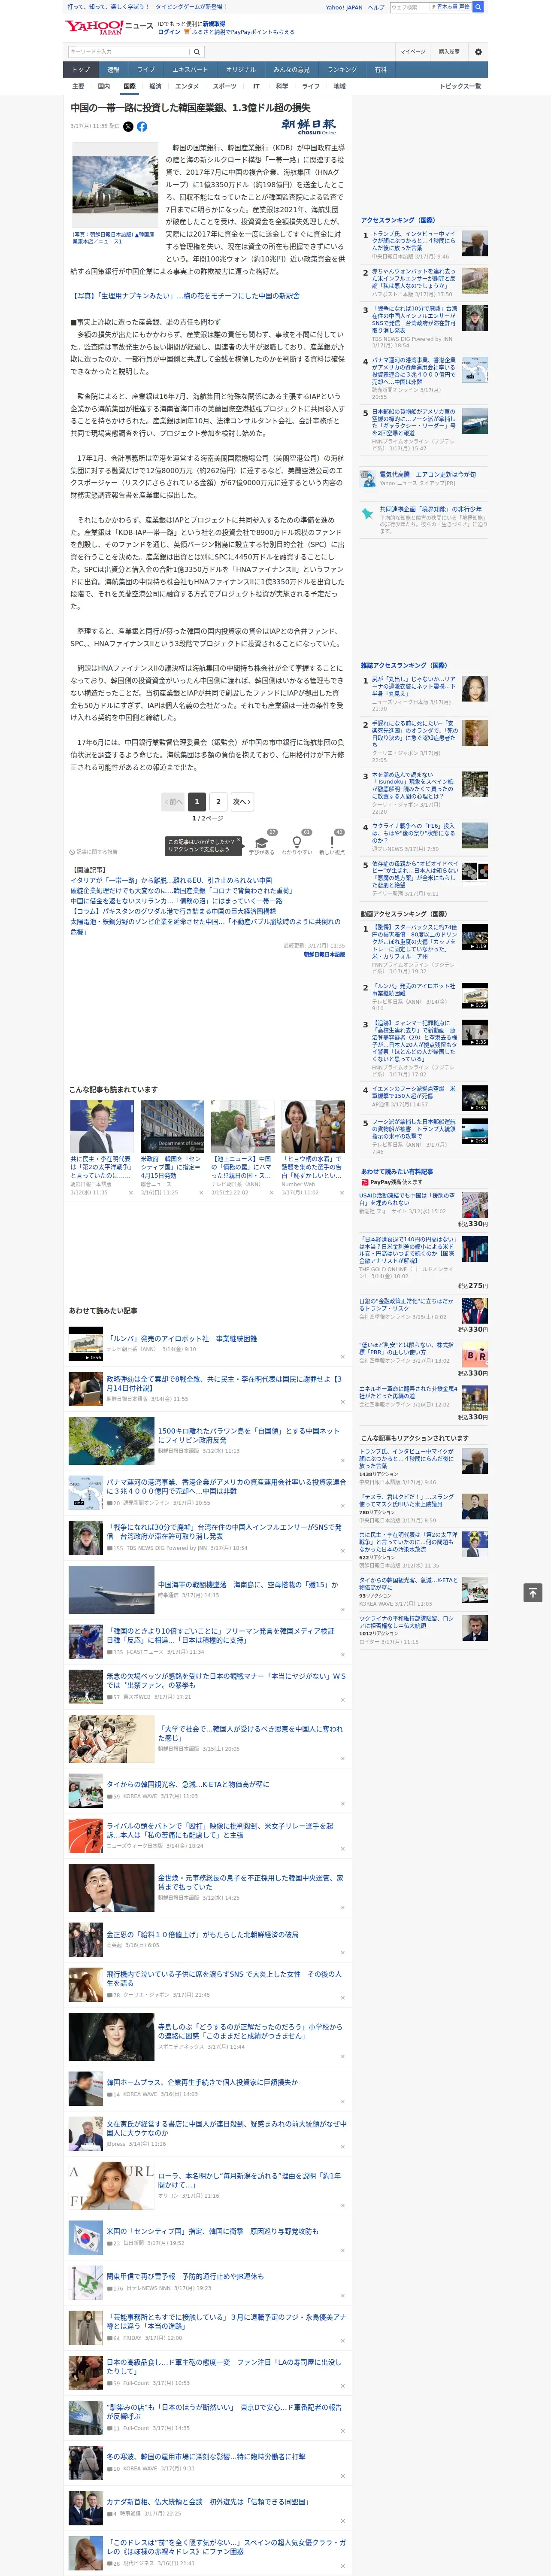This screenshot has width=551, height=2576.
Task: Click the 学びがある graduation cap reaction
Action: click(x=262, y=845)
